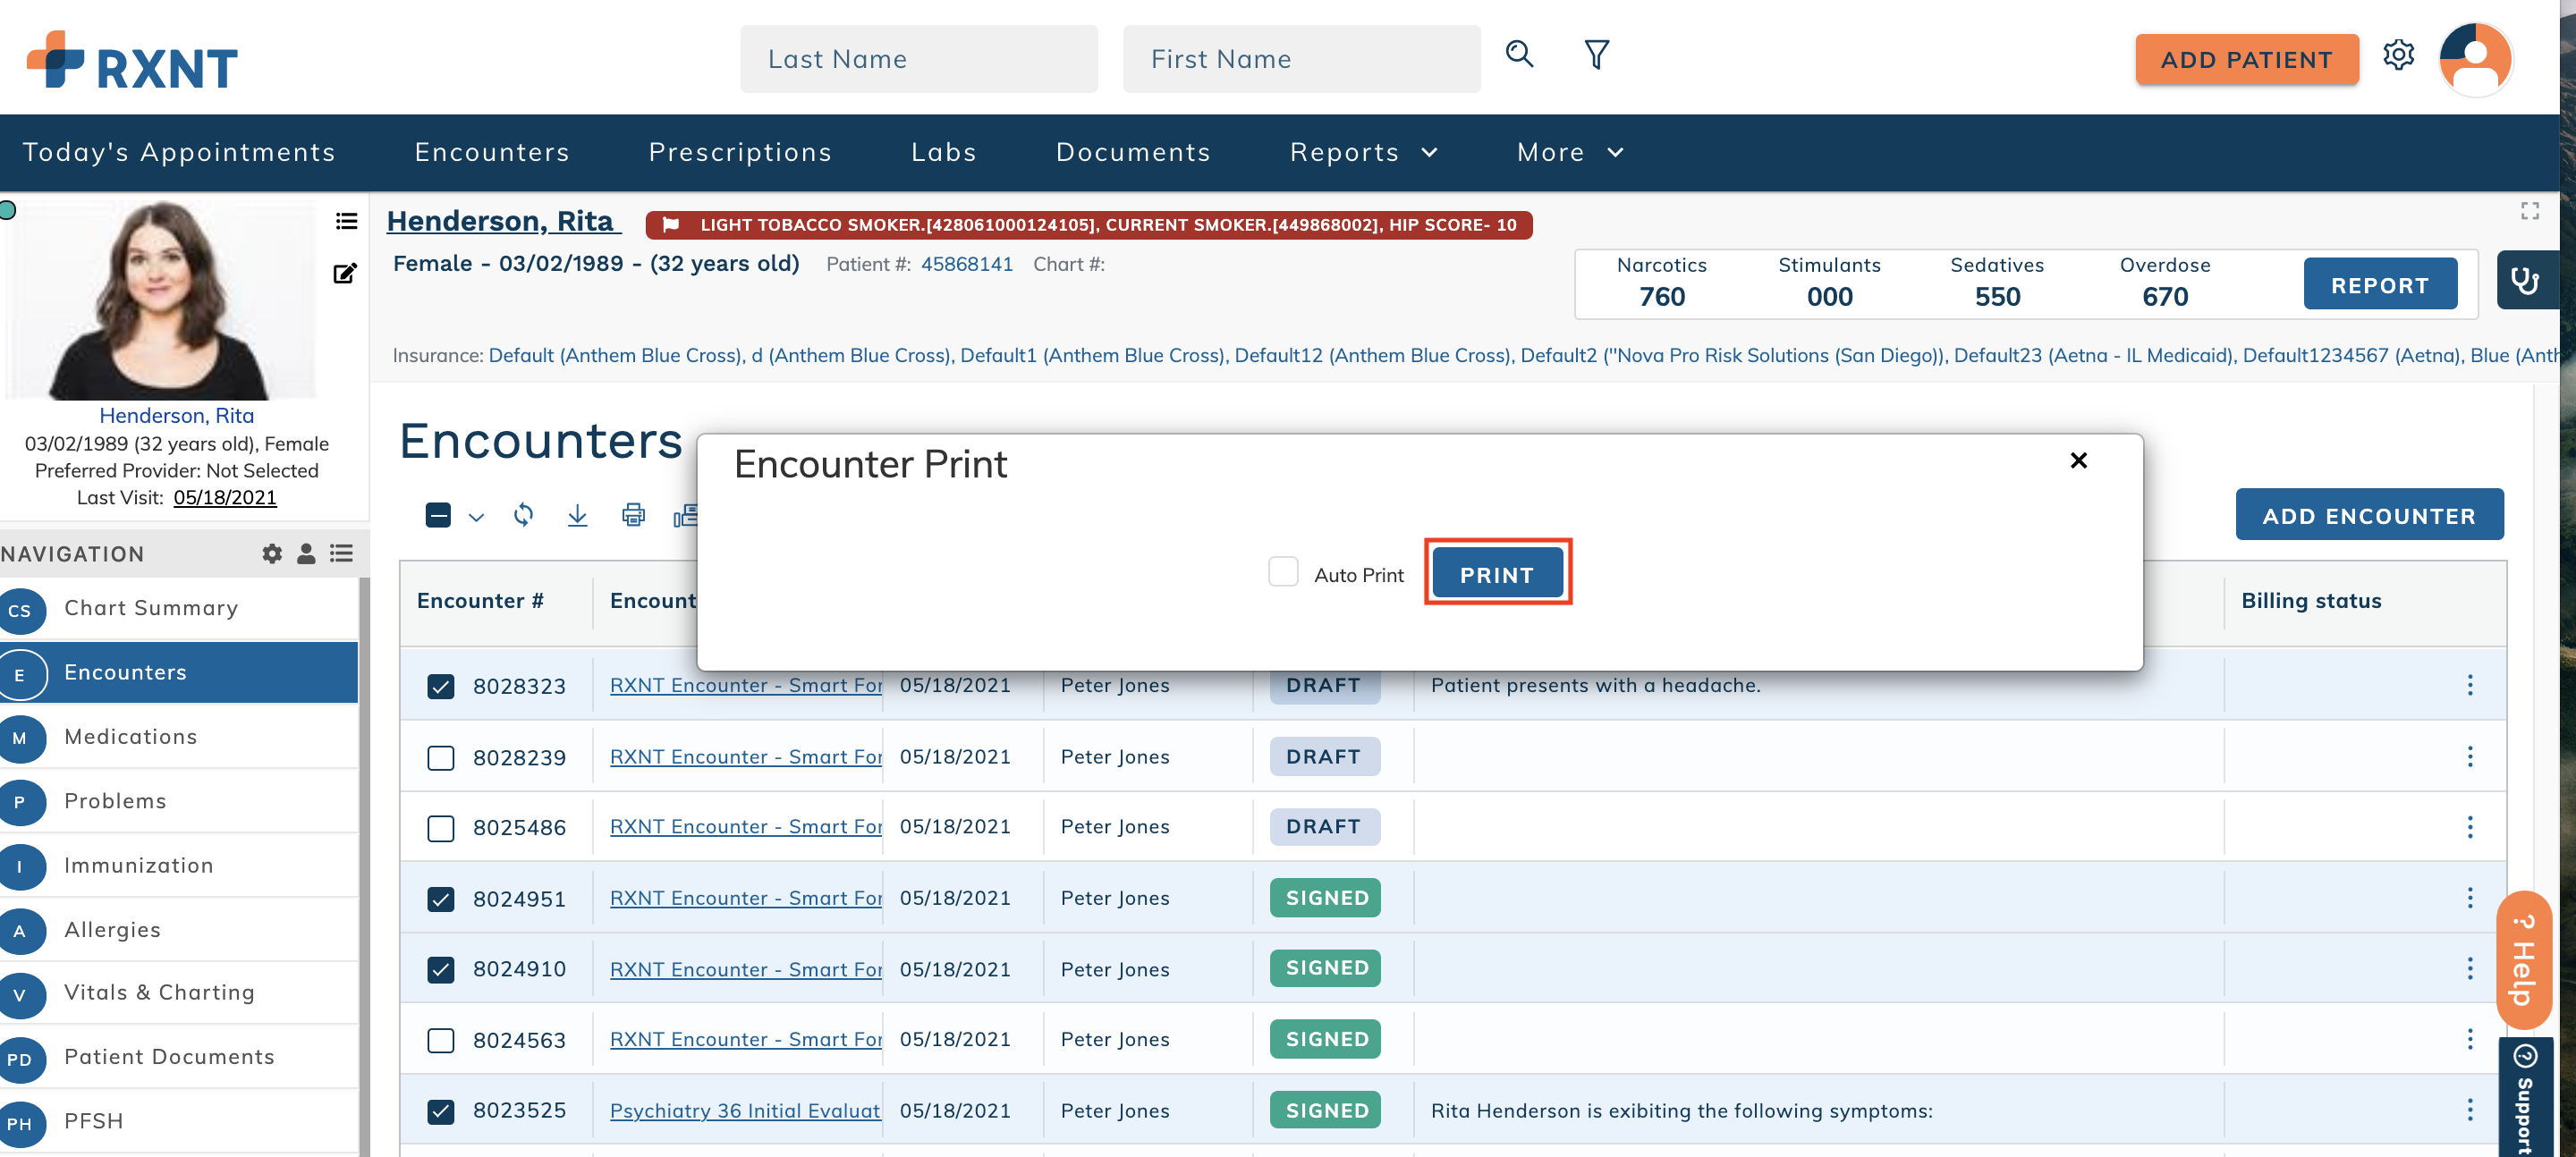Open the user profile avatar

(x=2476, y=58)
